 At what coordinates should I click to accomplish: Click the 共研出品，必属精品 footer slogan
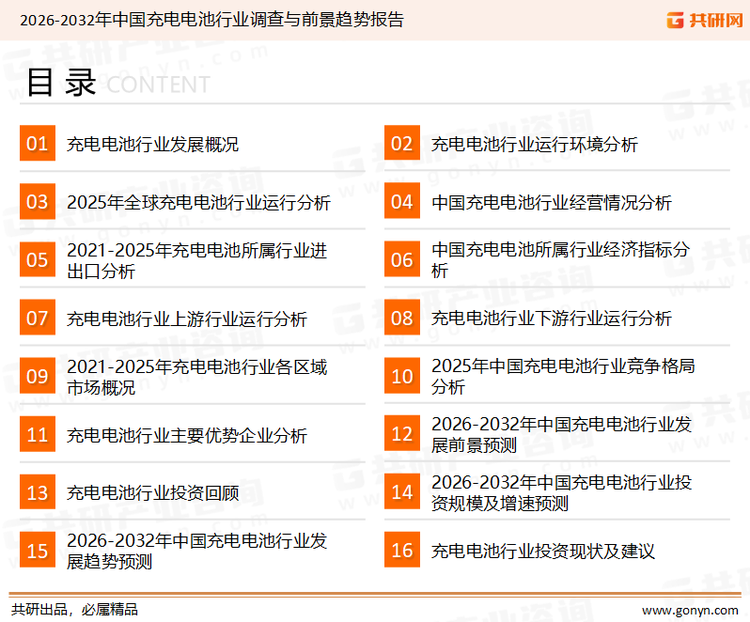click(x=74, y=609)
